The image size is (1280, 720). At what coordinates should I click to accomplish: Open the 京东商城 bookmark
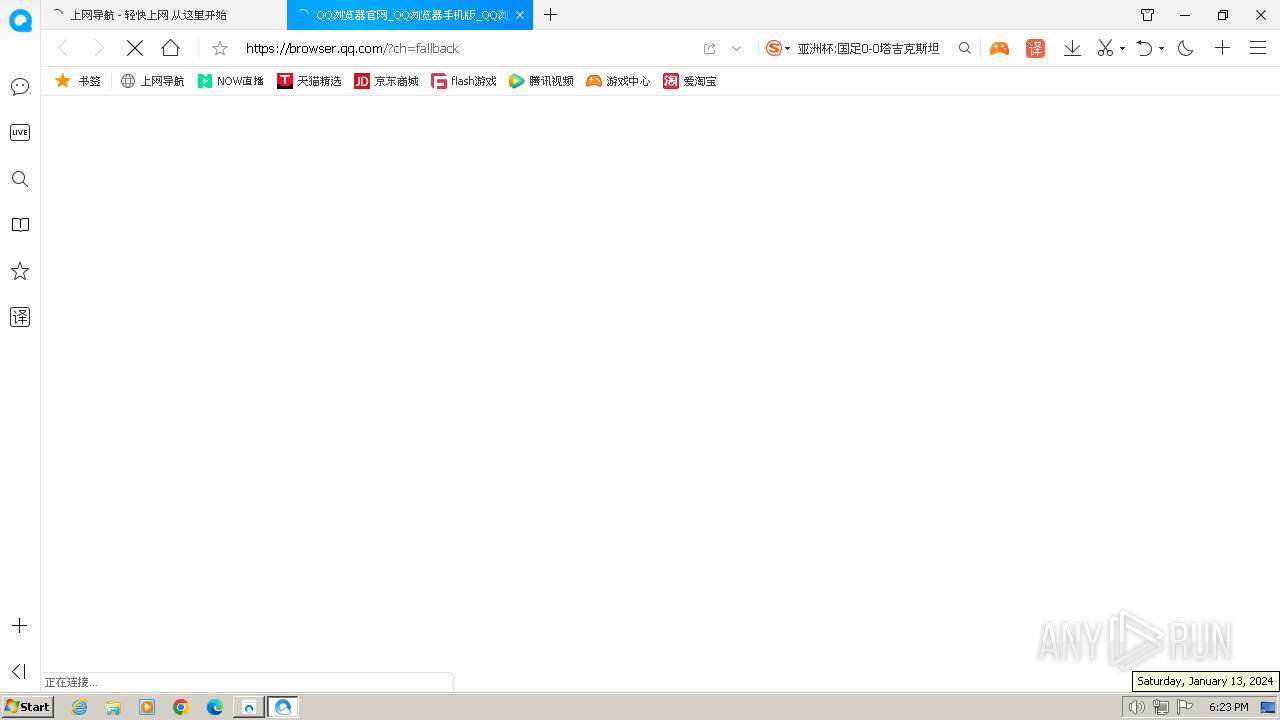click(x=387, y=81)
